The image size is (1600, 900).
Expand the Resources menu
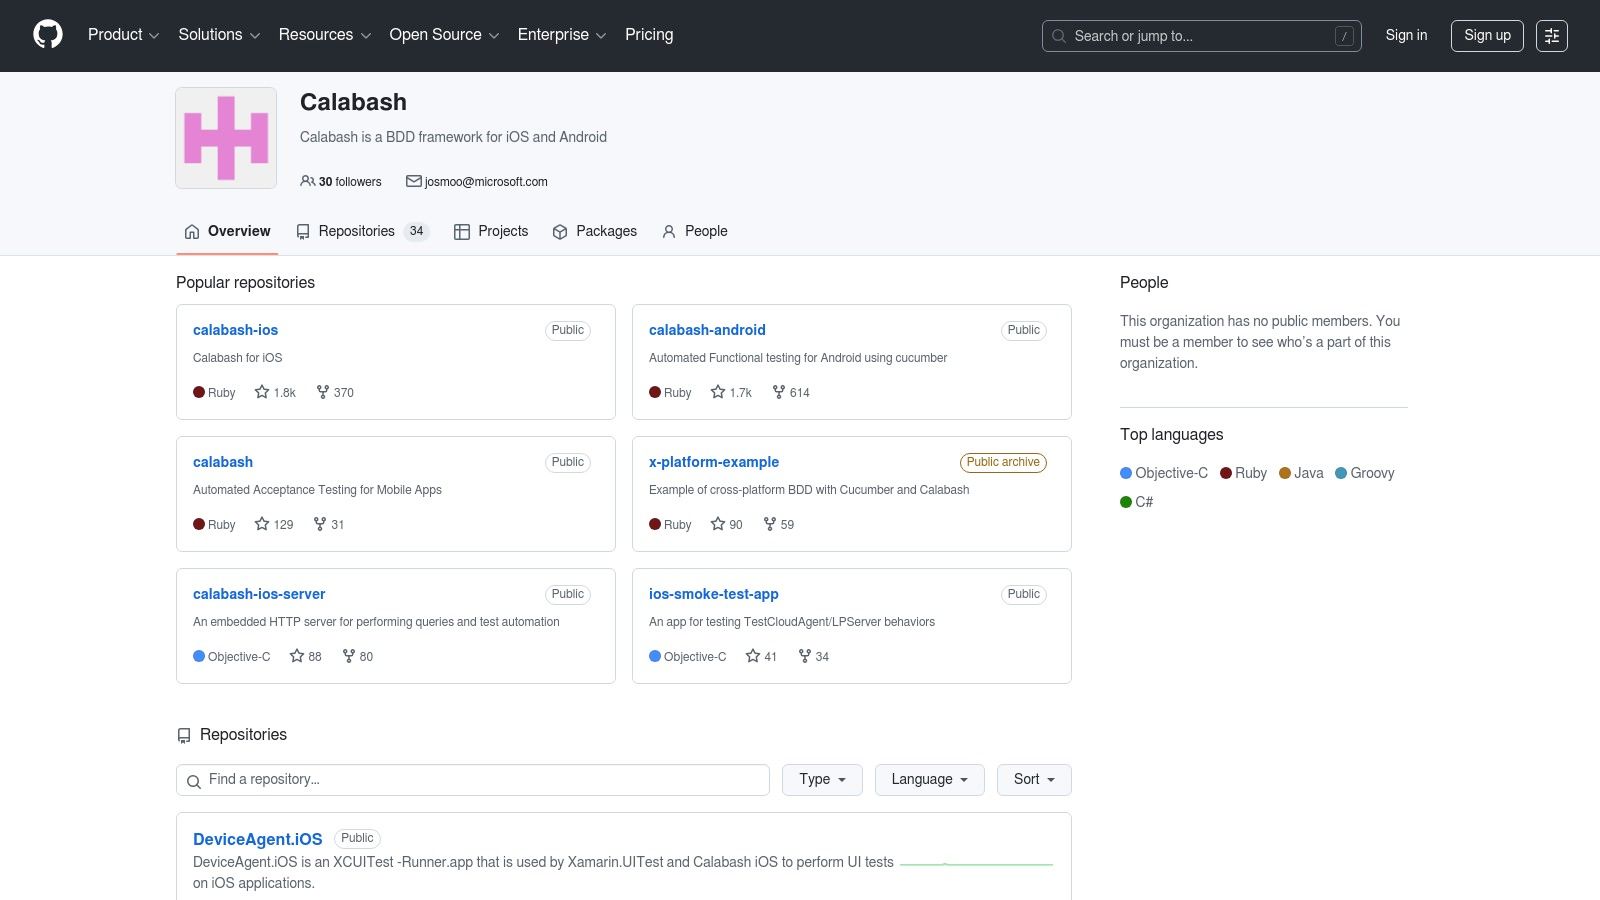325,35
